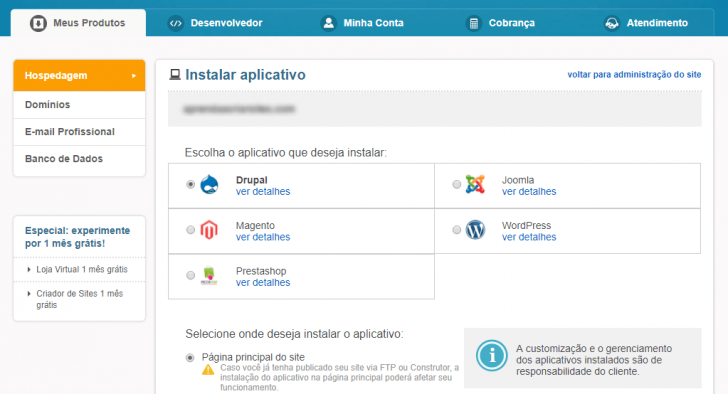Click the Meus Produtos download icon
Screen dimensions: 728x394
(38, 23)
